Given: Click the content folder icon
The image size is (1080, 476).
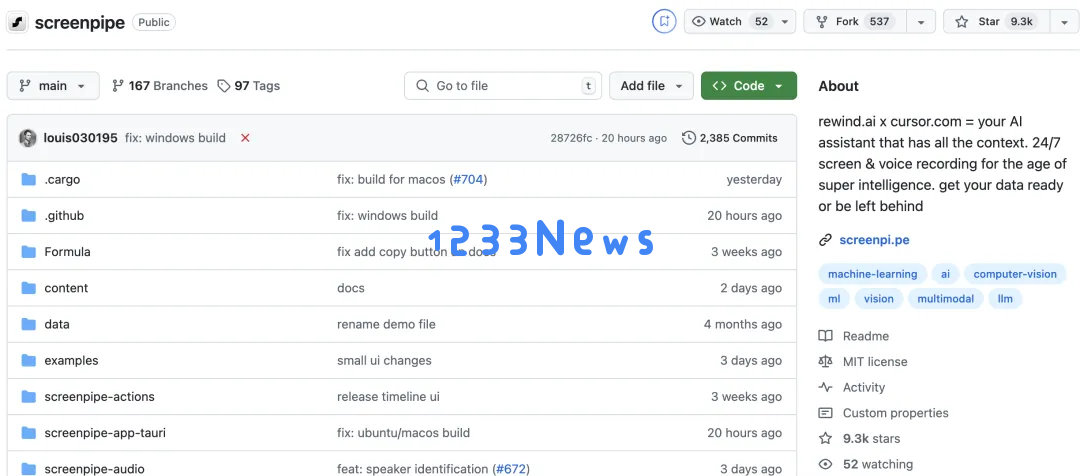Looking at the screenshot, I should [28, 288].
